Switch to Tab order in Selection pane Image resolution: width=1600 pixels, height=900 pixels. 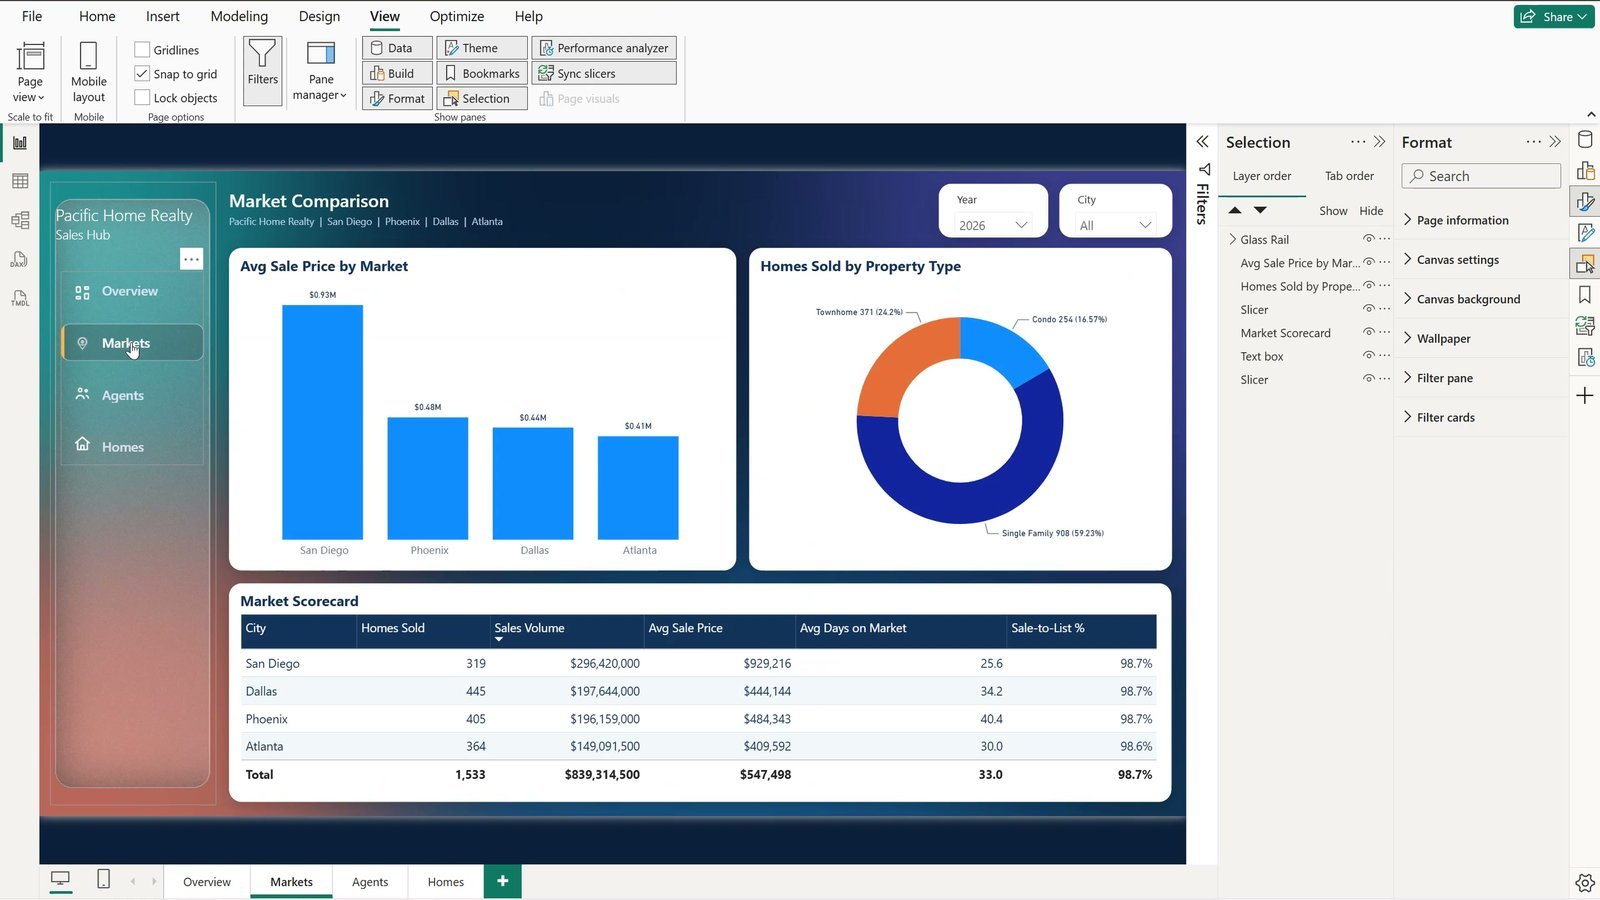[x=1349, y=176]
